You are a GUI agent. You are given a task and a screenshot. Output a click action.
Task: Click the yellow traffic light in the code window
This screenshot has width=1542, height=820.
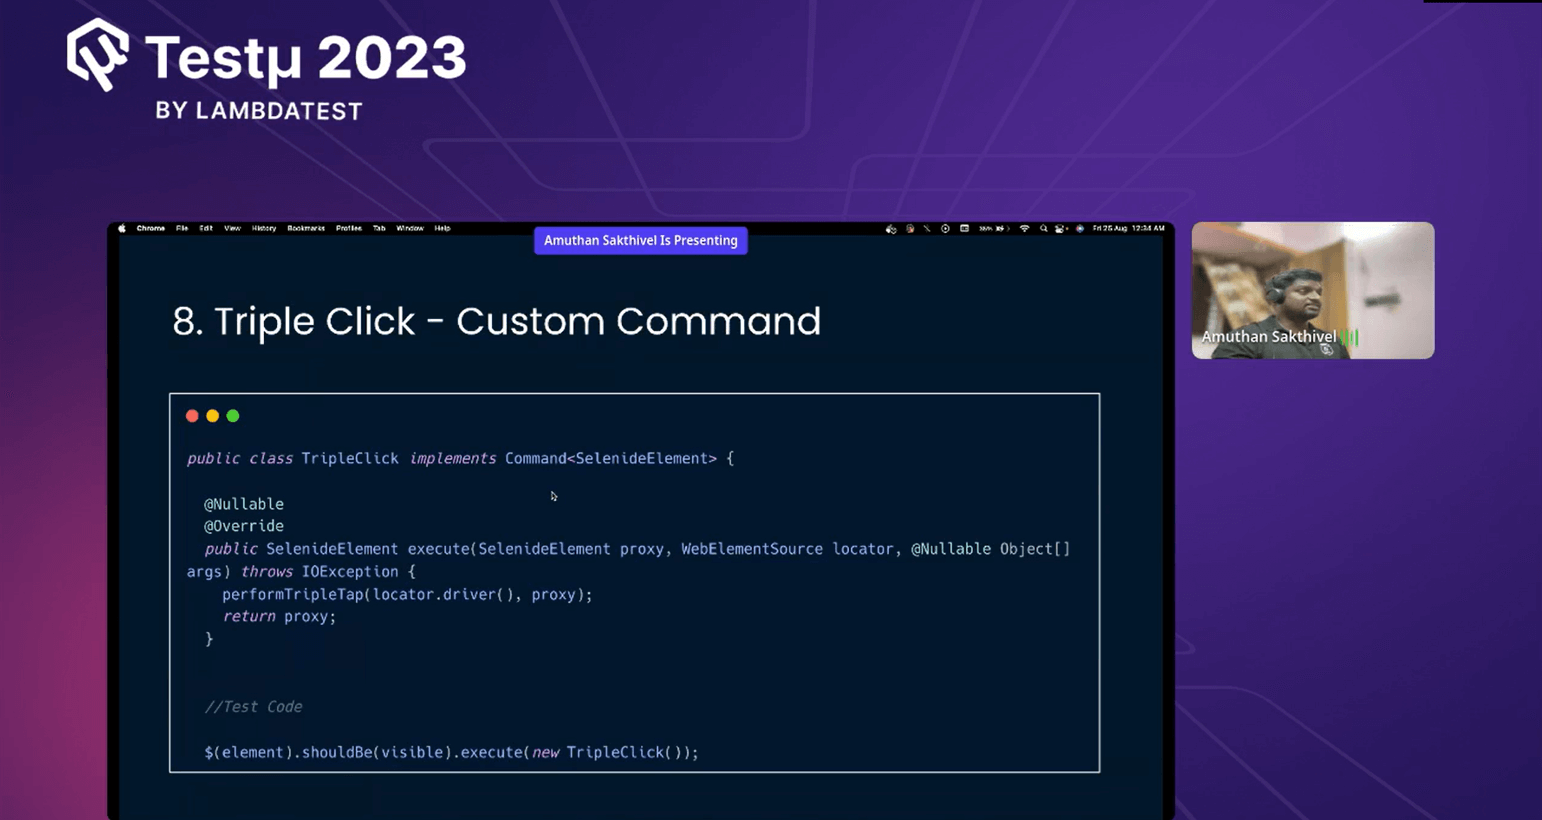pos(212,415)
